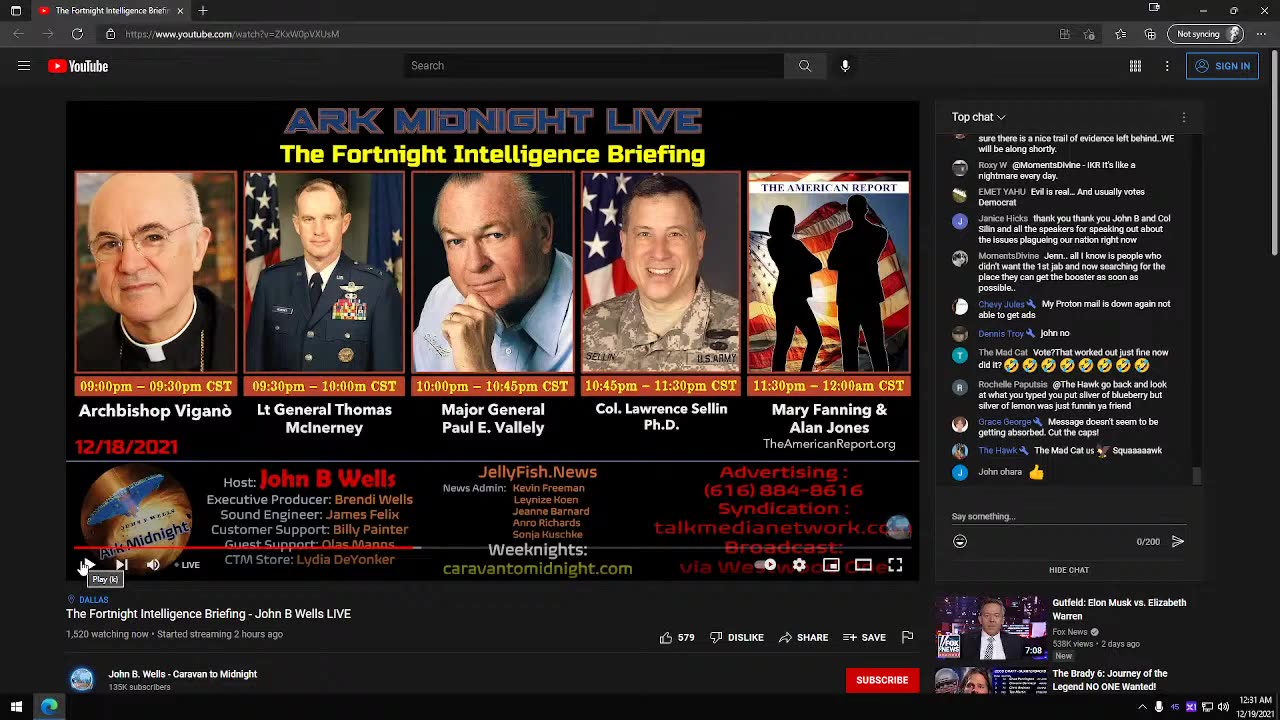Sign in to YouTube
This screenshot has width=1280, height=720.
tap(1222, 66)
